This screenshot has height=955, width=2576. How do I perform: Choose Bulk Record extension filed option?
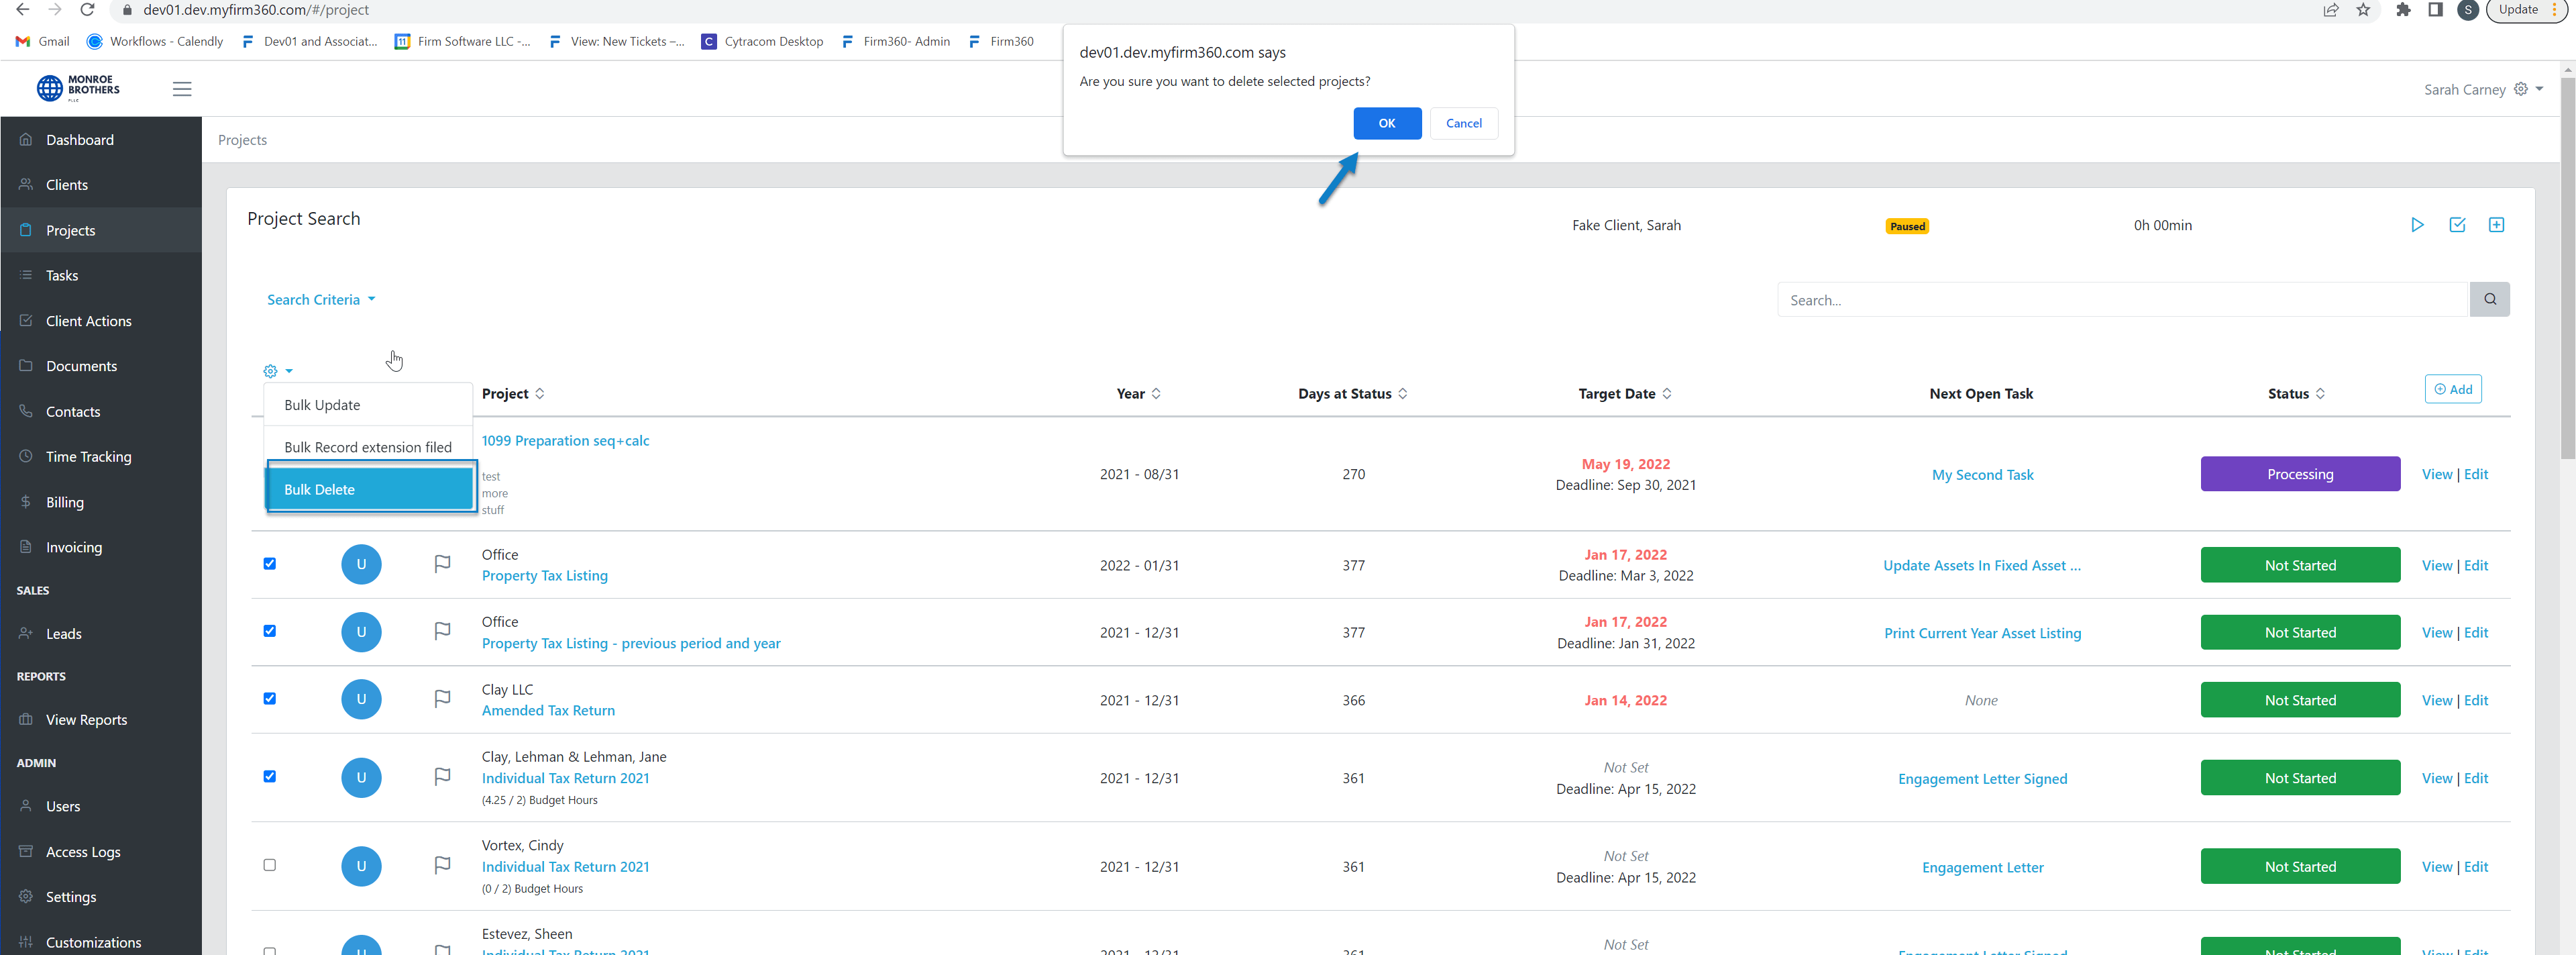pos(367,446)
